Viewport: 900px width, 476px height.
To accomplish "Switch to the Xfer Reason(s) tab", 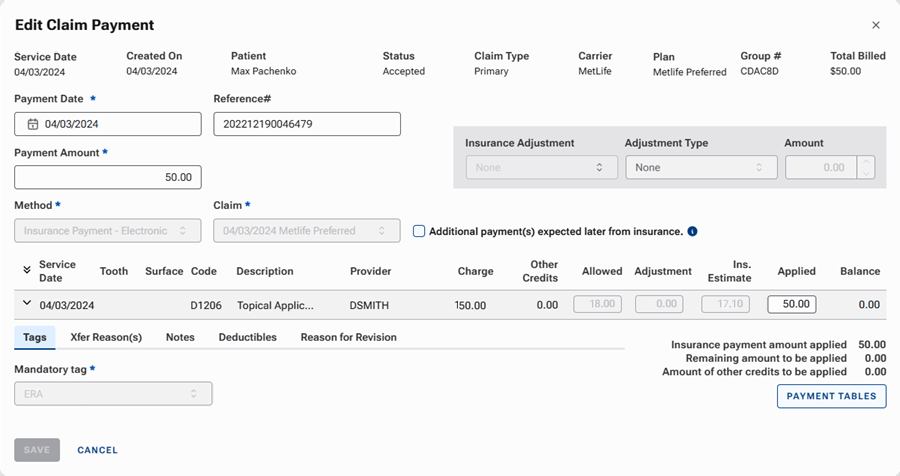I will point(106,337).
